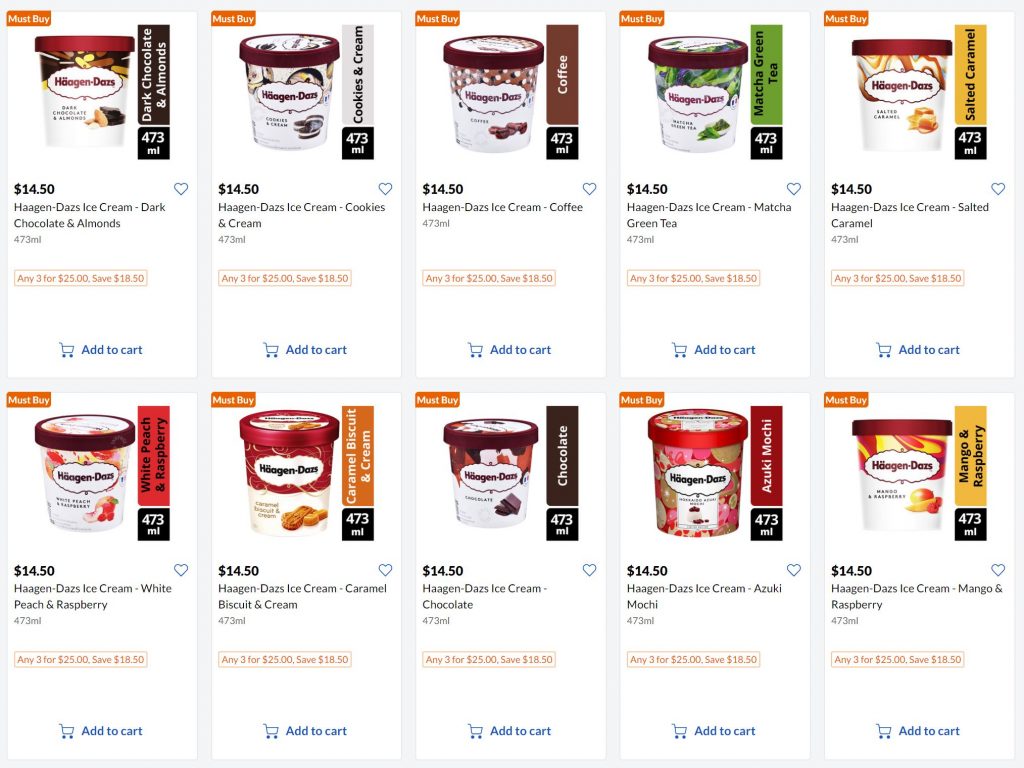This screenshot has height=768, width=1024.
Task: Open Haagen-Dazs Mango & Raspberry product link
Action: (x=916, y=596)
